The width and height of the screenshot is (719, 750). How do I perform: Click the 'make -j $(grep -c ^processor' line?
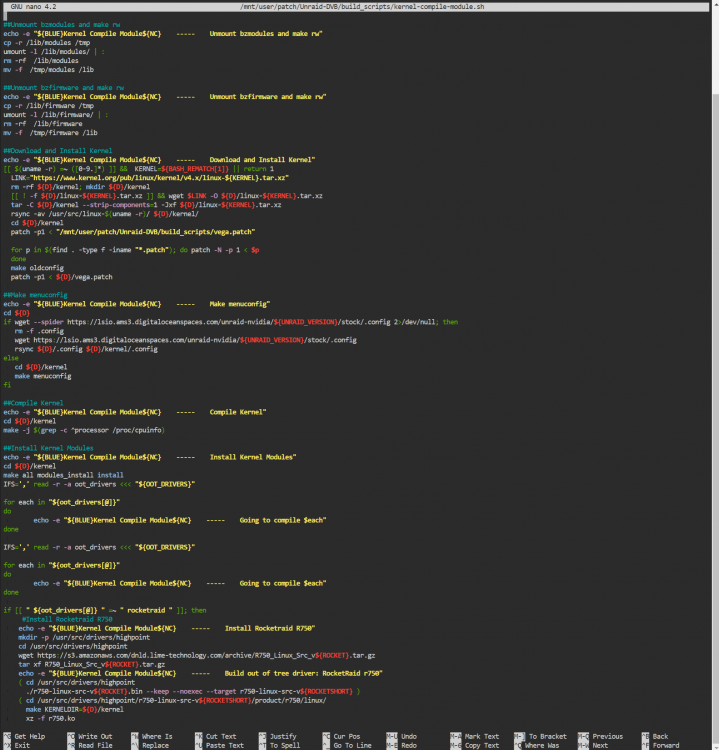point(84,430)
